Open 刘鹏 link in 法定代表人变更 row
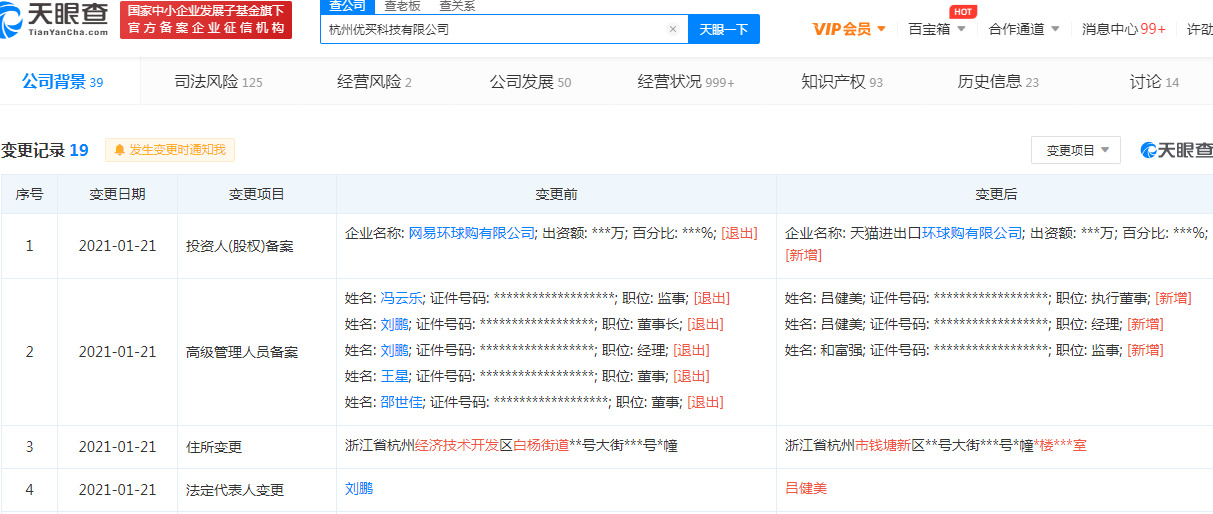 (x=359, y=489)
